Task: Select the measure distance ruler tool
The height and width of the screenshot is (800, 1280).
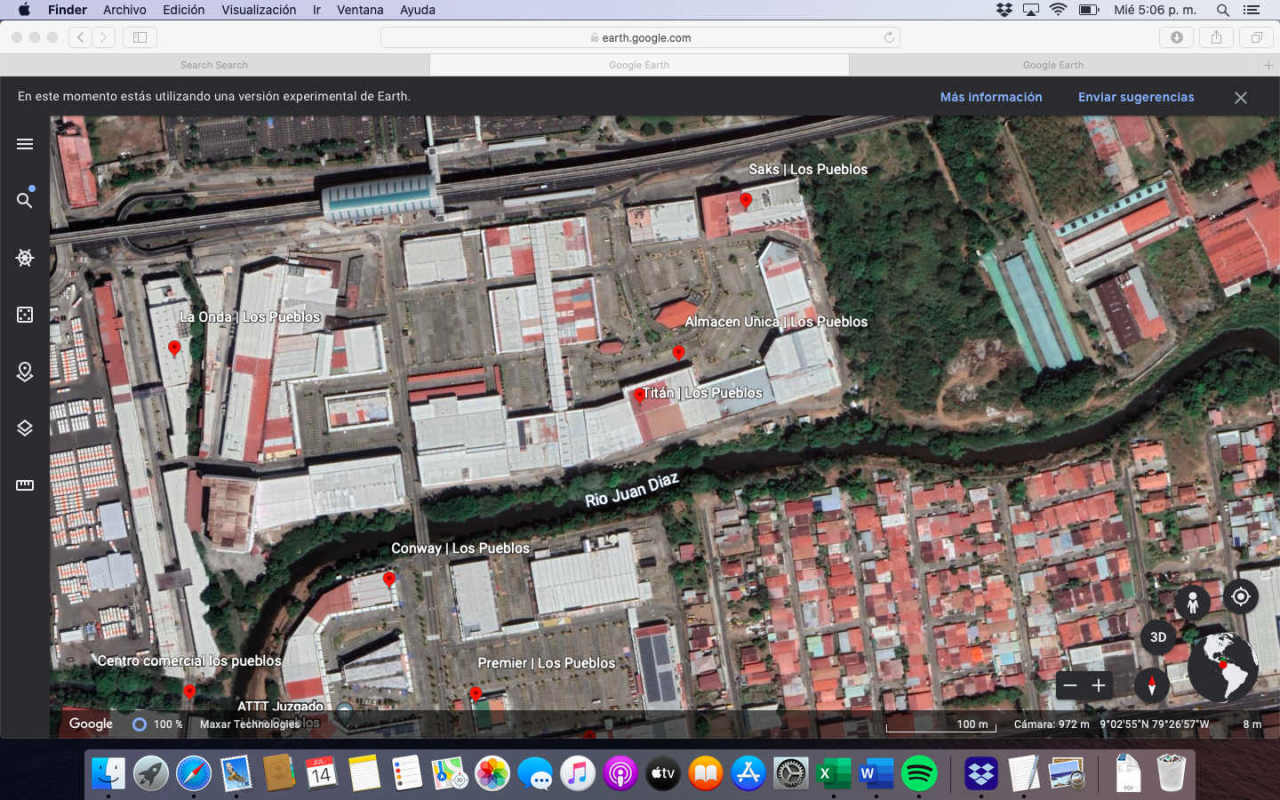Action: [x=24, y=485]
